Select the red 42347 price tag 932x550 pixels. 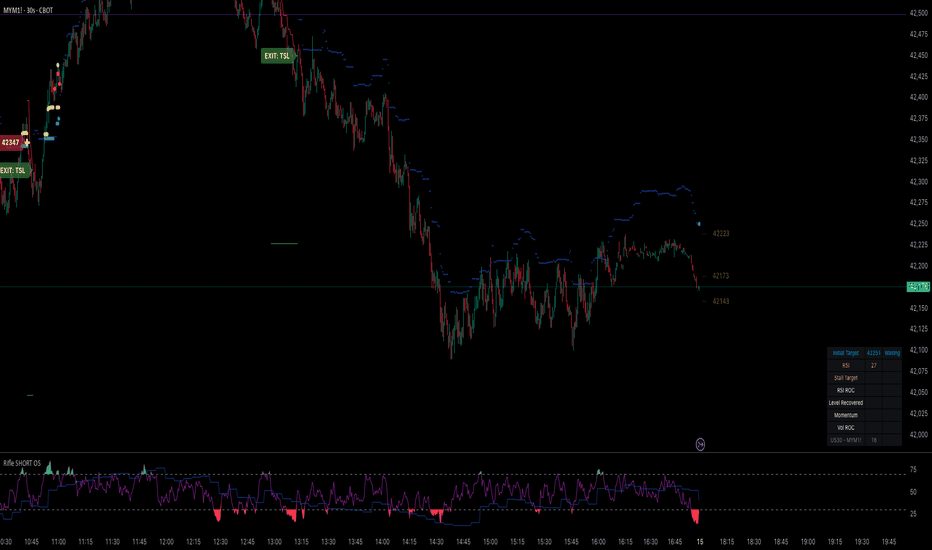tap(11, 143)
